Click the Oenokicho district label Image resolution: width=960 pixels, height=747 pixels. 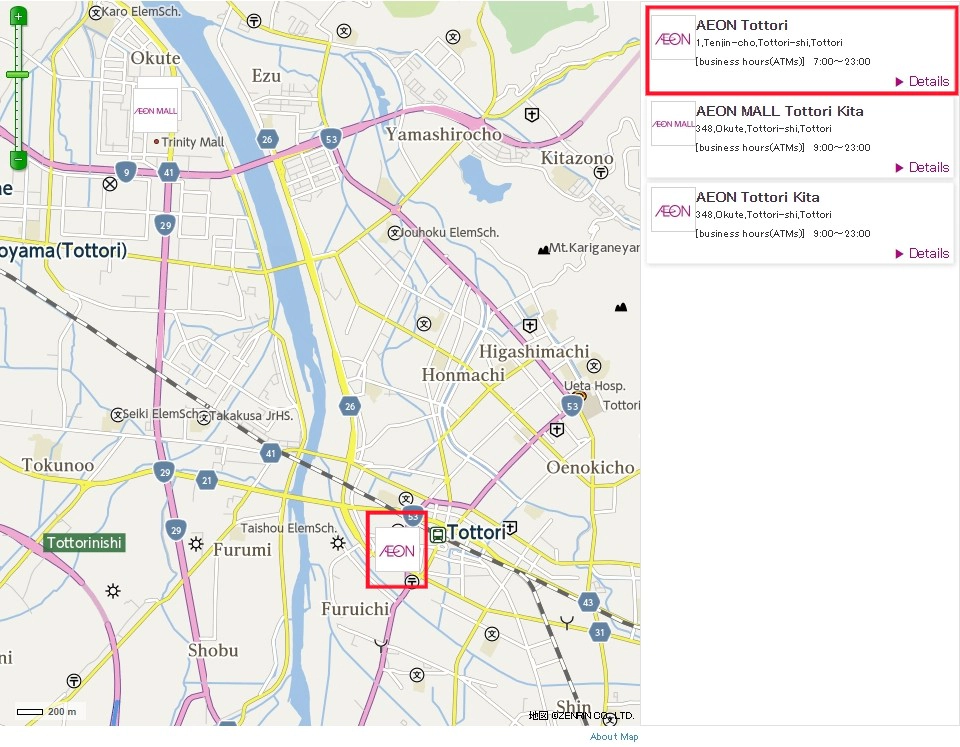(590, 467)
